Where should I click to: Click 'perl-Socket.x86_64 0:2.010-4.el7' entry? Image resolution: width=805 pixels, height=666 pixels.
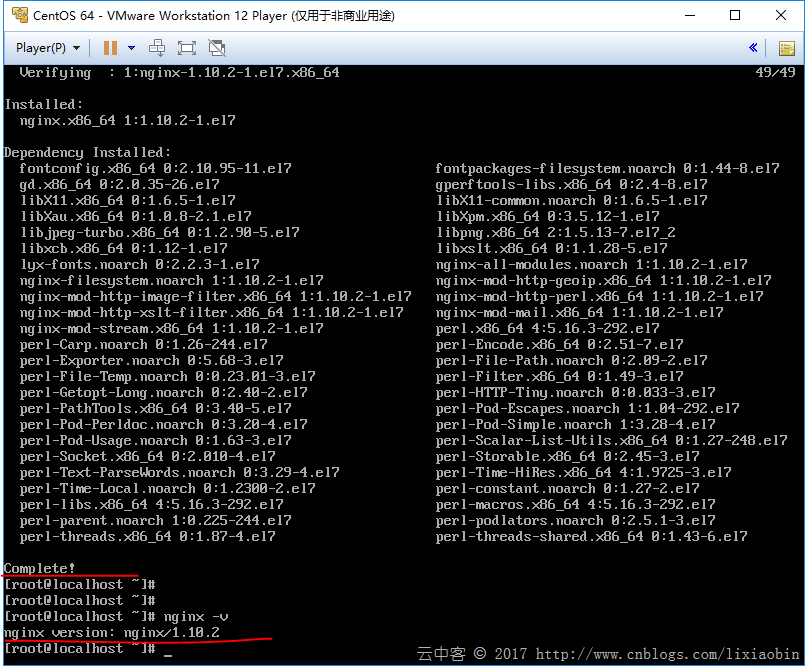(147, 456)
